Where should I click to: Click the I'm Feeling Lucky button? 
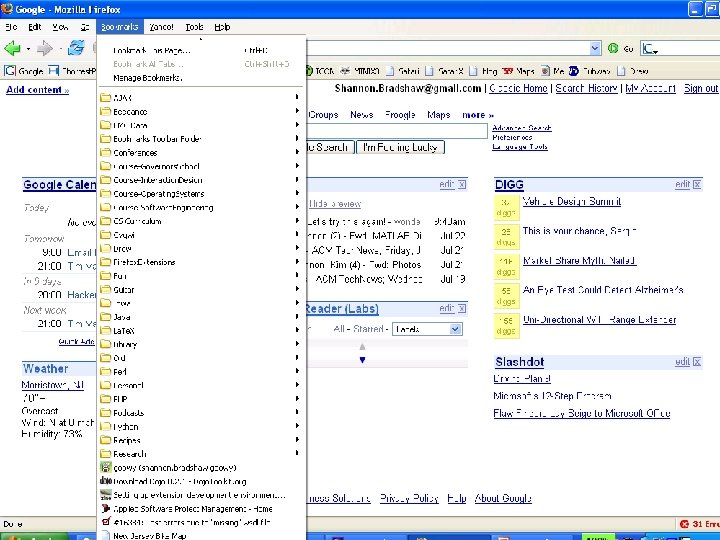pyautogui.click(x=400, y=147)
